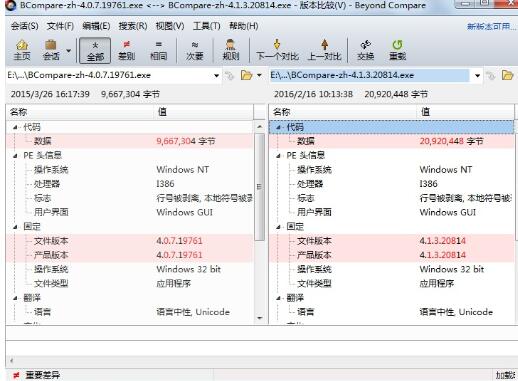Open the 会话(S) menu

click(24, 26)
